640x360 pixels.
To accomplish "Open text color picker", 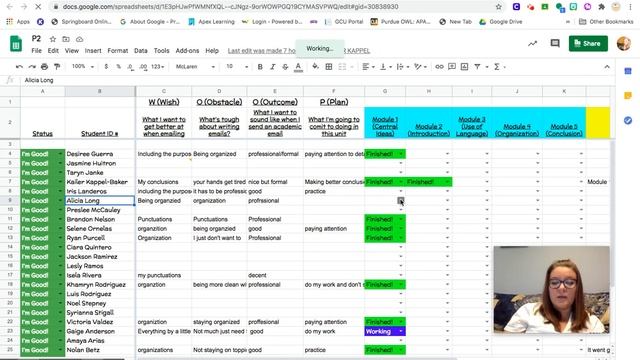I will (x=298, y=67).
